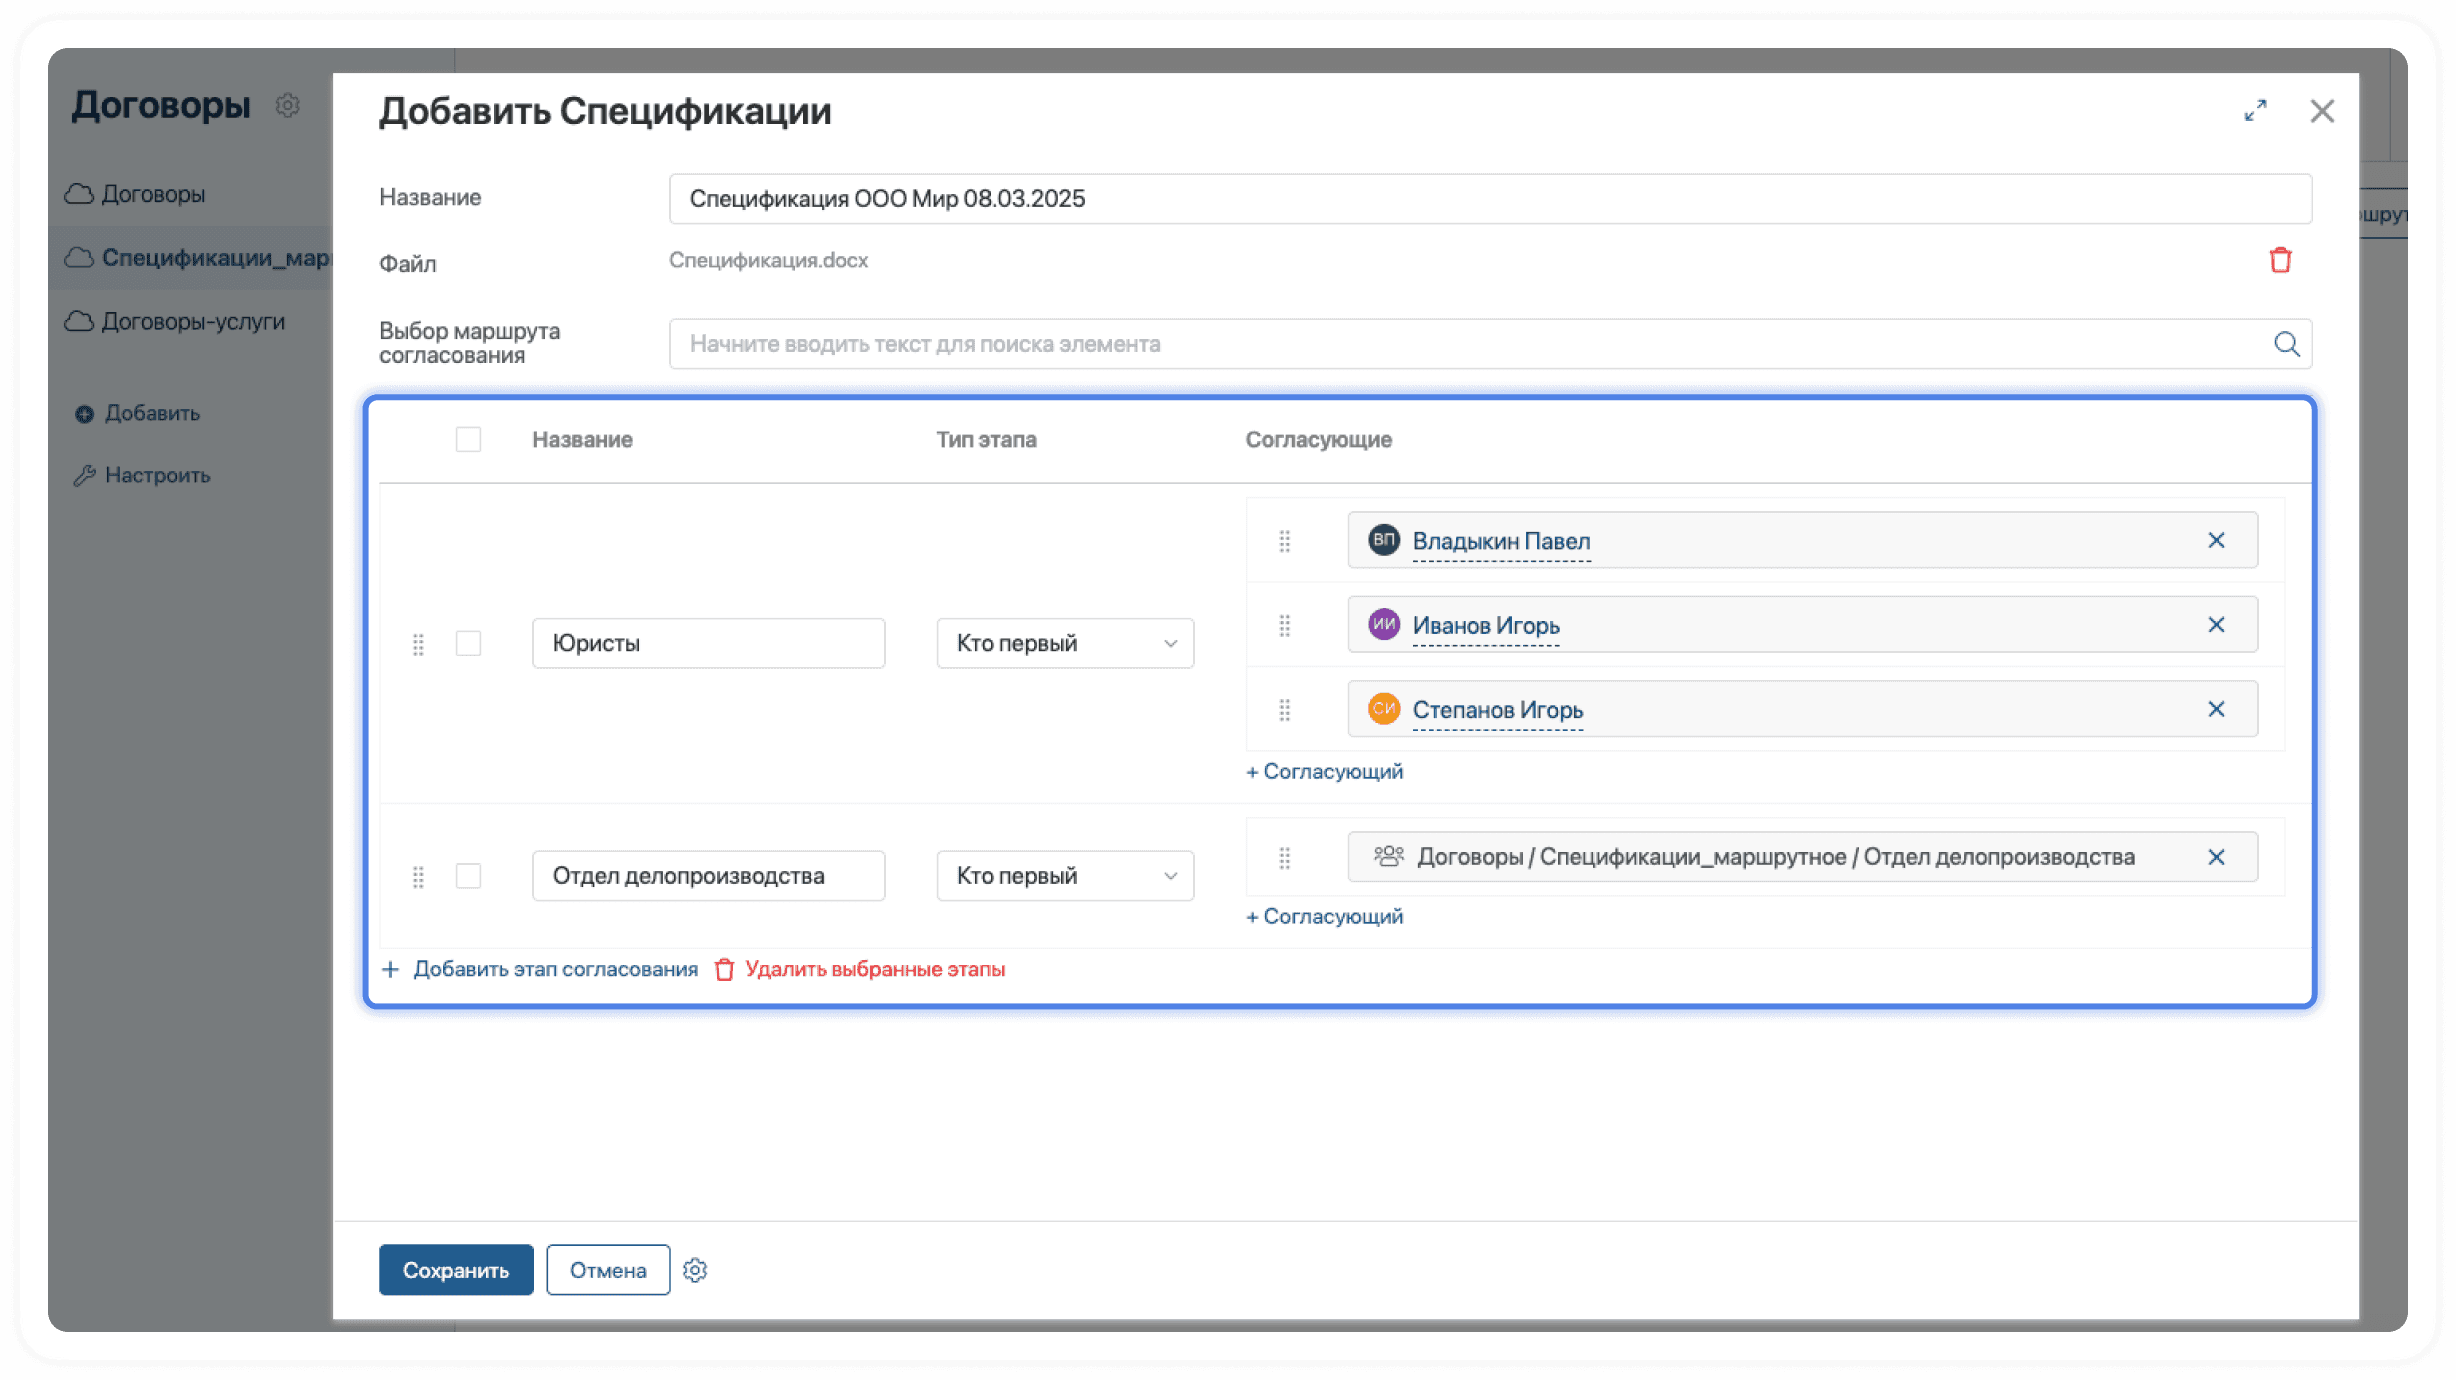2456x1380 pixels.
Task: Click the Название text field
Action: coord(1490,199)
